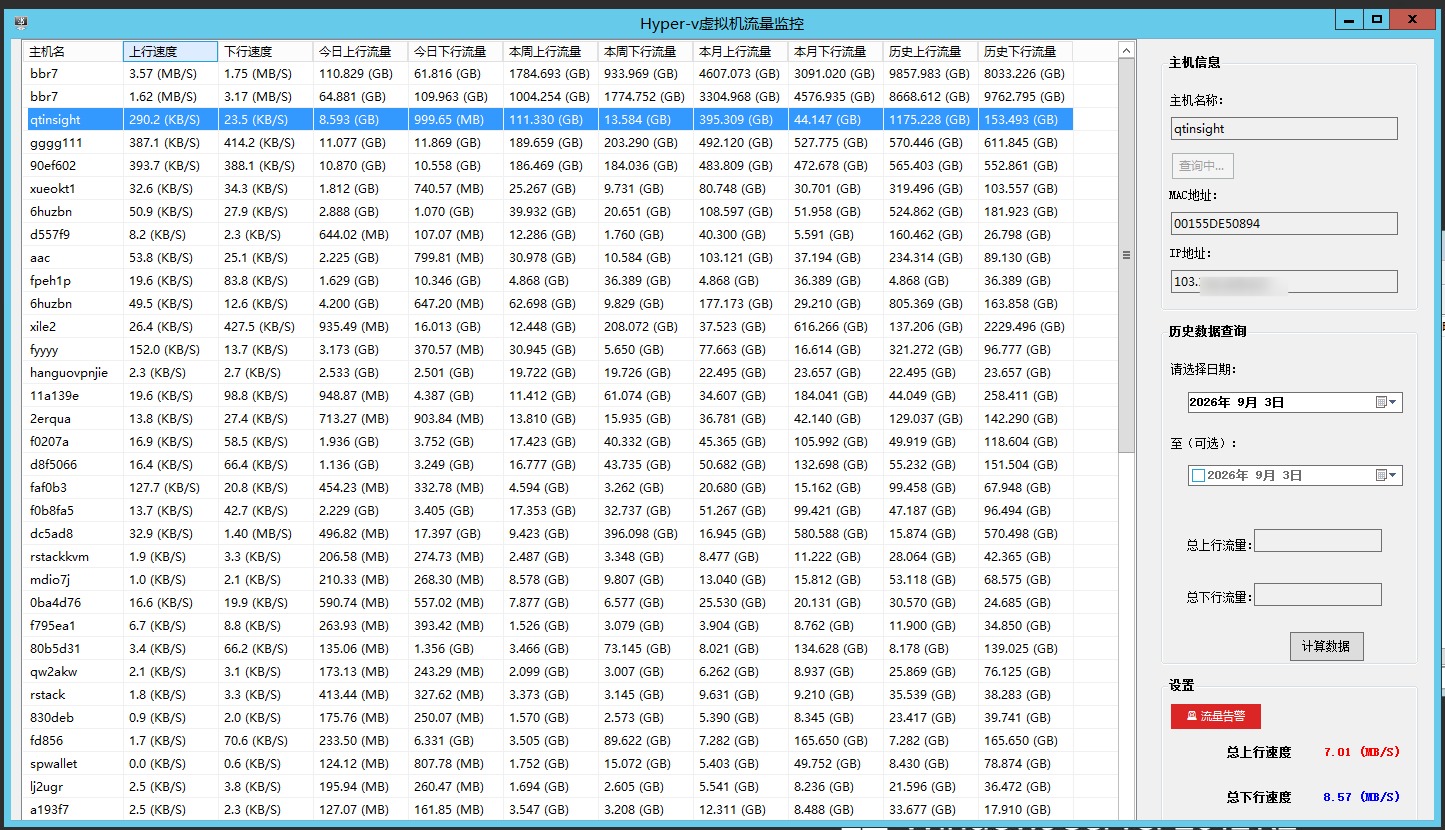This screenshot has height=830, width=1445.
Task: Select the xile2 host row
Action: click(549, 327)
